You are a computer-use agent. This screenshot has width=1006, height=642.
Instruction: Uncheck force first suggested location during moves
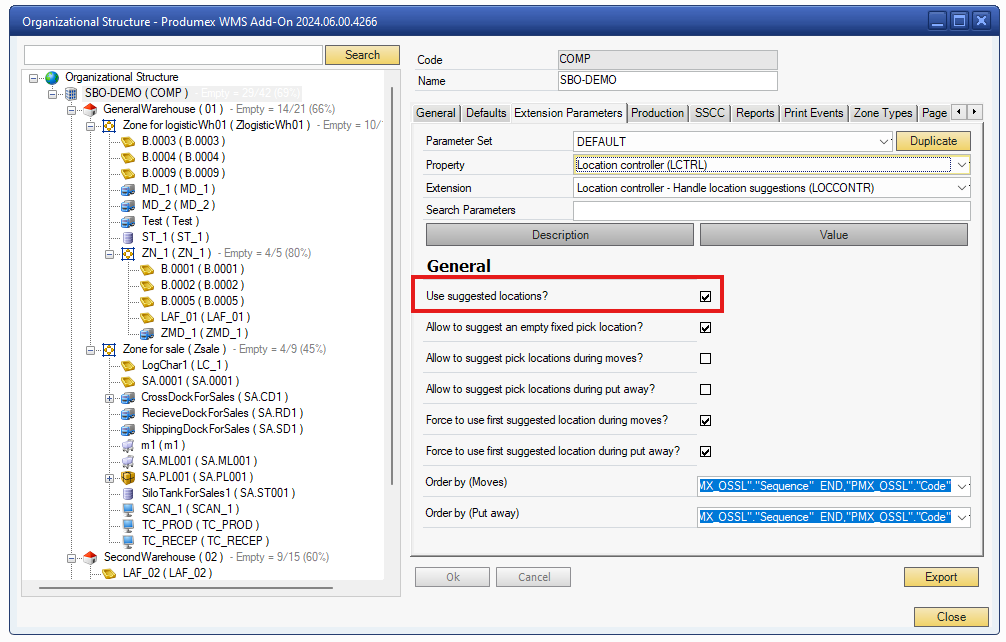pyautogui.click(x=706, y=420)
